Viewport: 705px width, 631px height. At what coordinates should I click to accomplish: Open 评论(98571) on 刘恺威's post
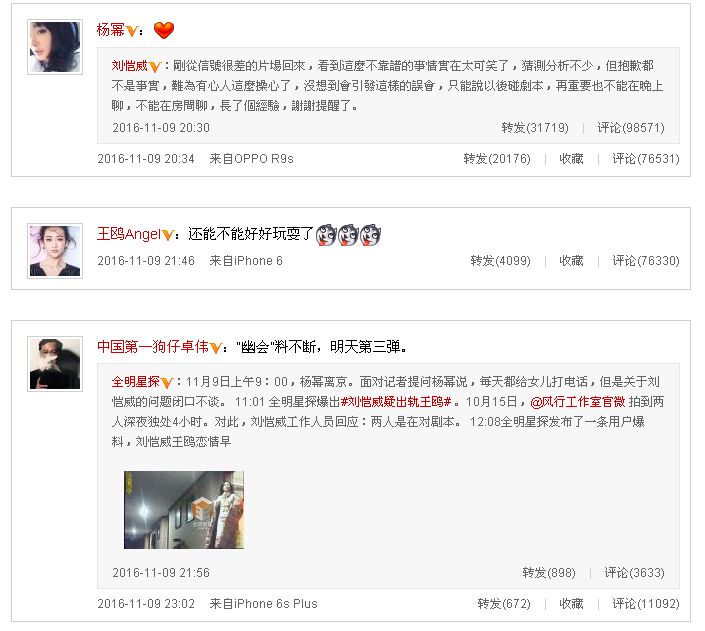631,128
